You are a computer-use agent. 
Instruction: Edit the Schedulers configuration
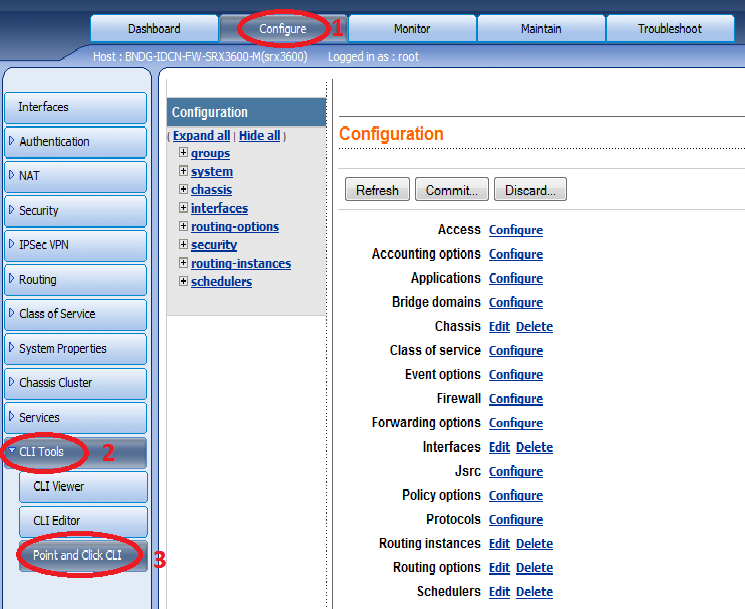click(x=499, y=592)
